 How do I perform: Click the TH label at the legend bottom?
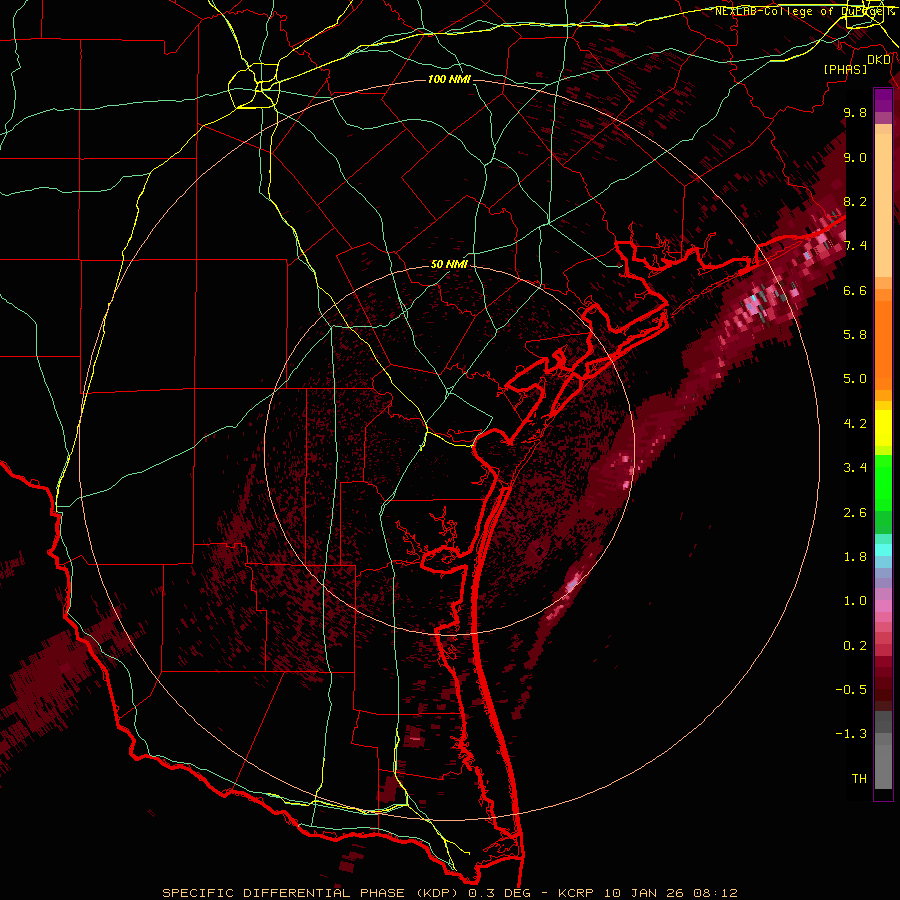click(x=859, y=779)
